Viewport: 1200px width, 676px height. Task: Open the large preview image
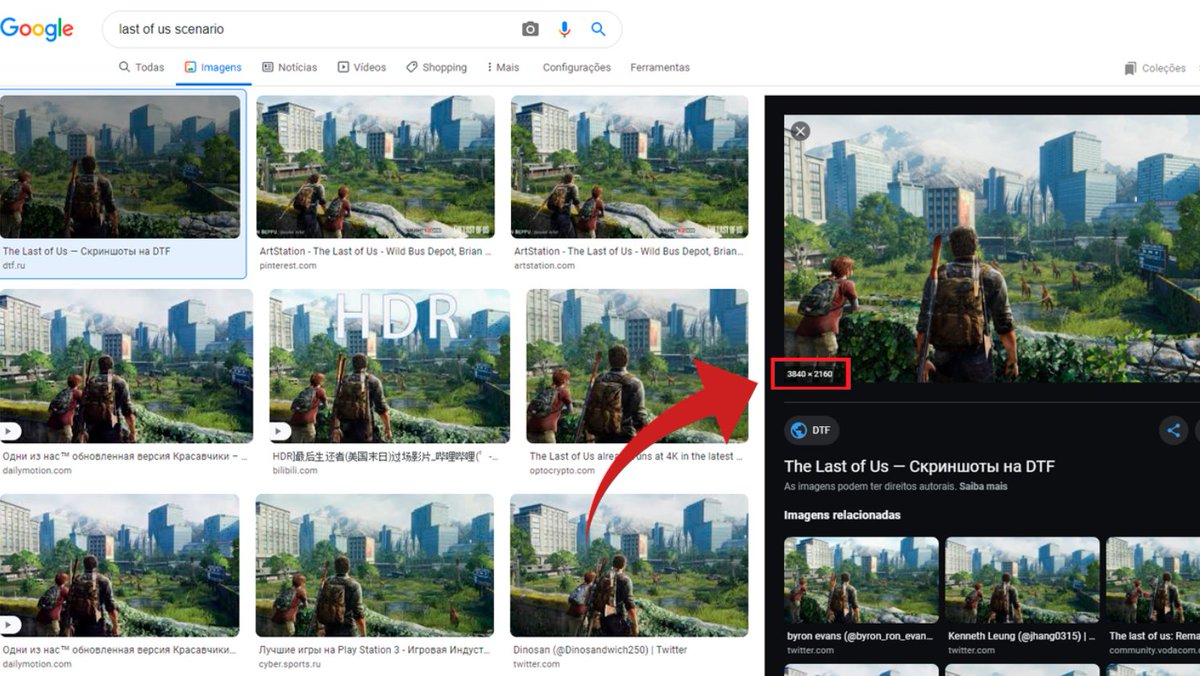[x=991, y=248]
